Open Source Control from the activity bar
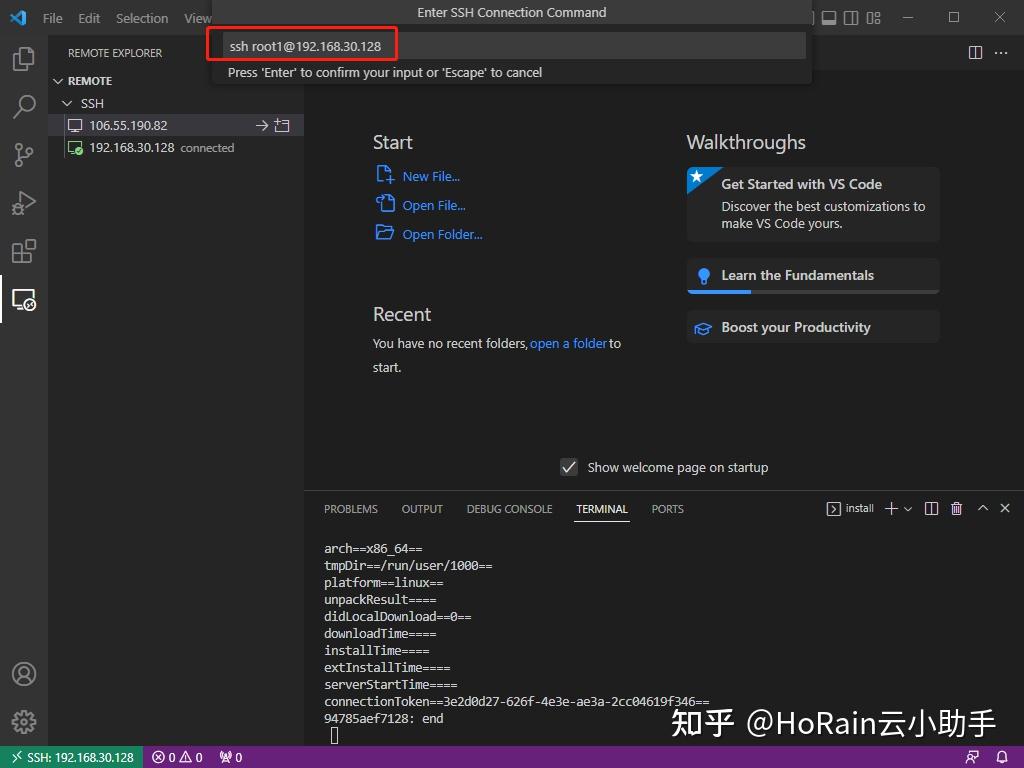 24,155
